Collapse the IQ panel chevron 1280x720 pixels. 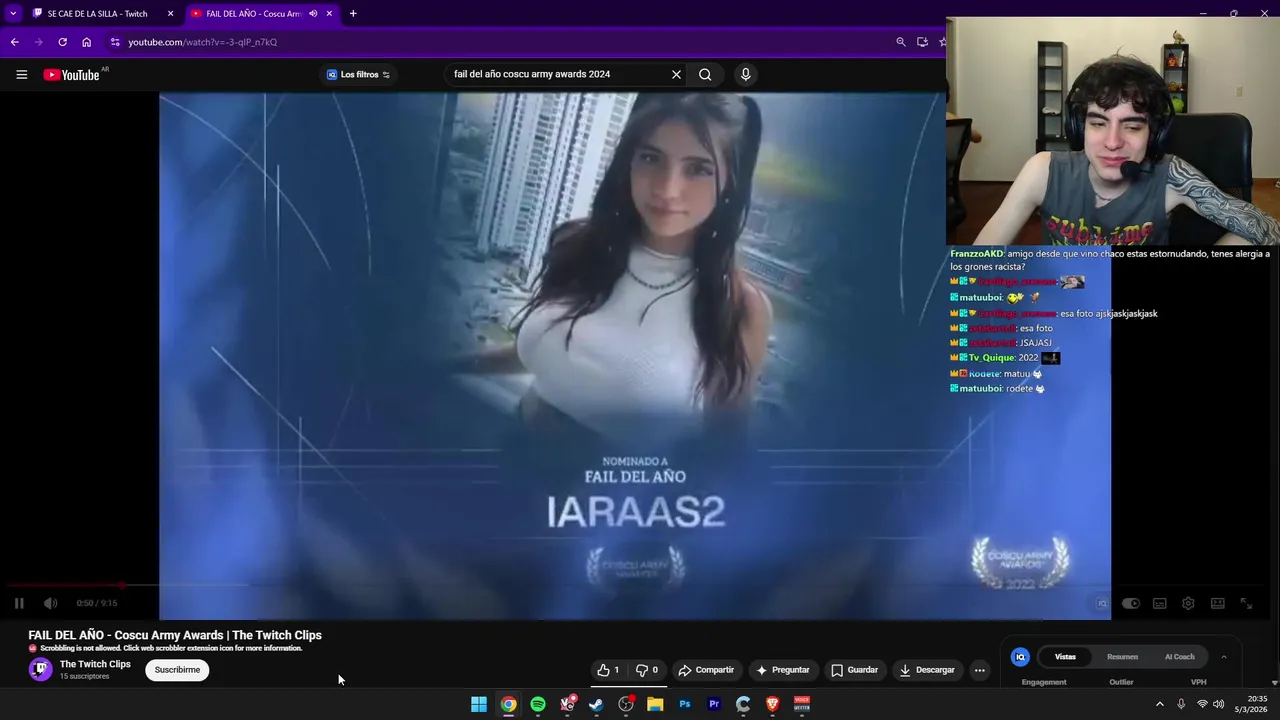(1223, 657)
